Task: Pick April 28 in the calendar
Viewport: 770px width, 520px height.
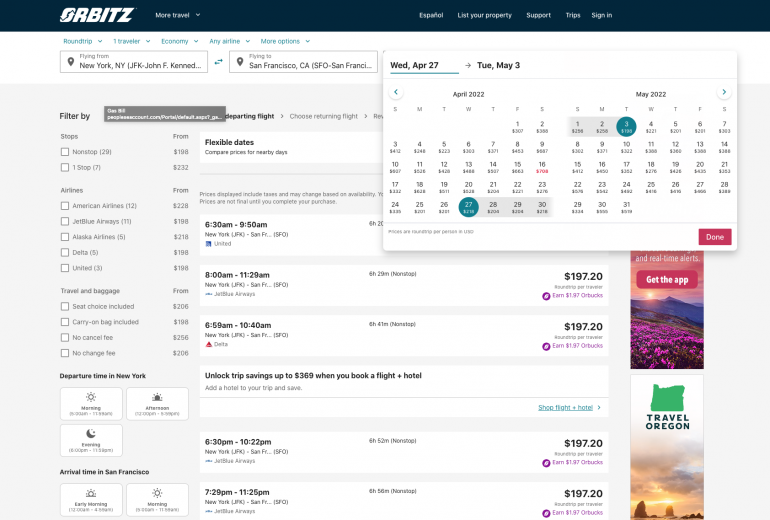Action: point(493,207)
